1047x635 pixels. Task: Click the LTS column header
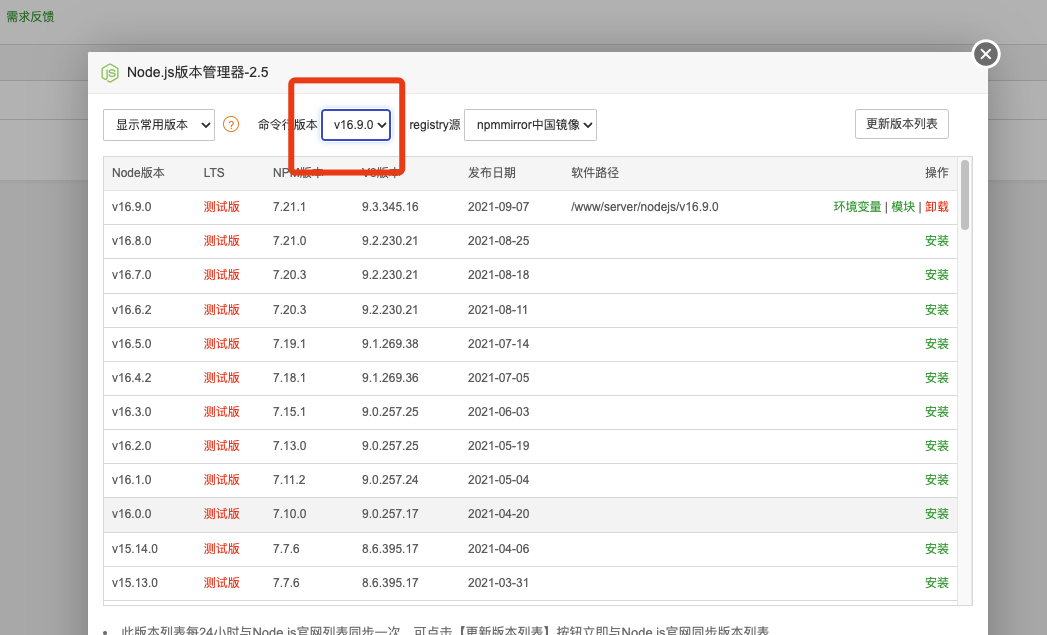(214, 173)
